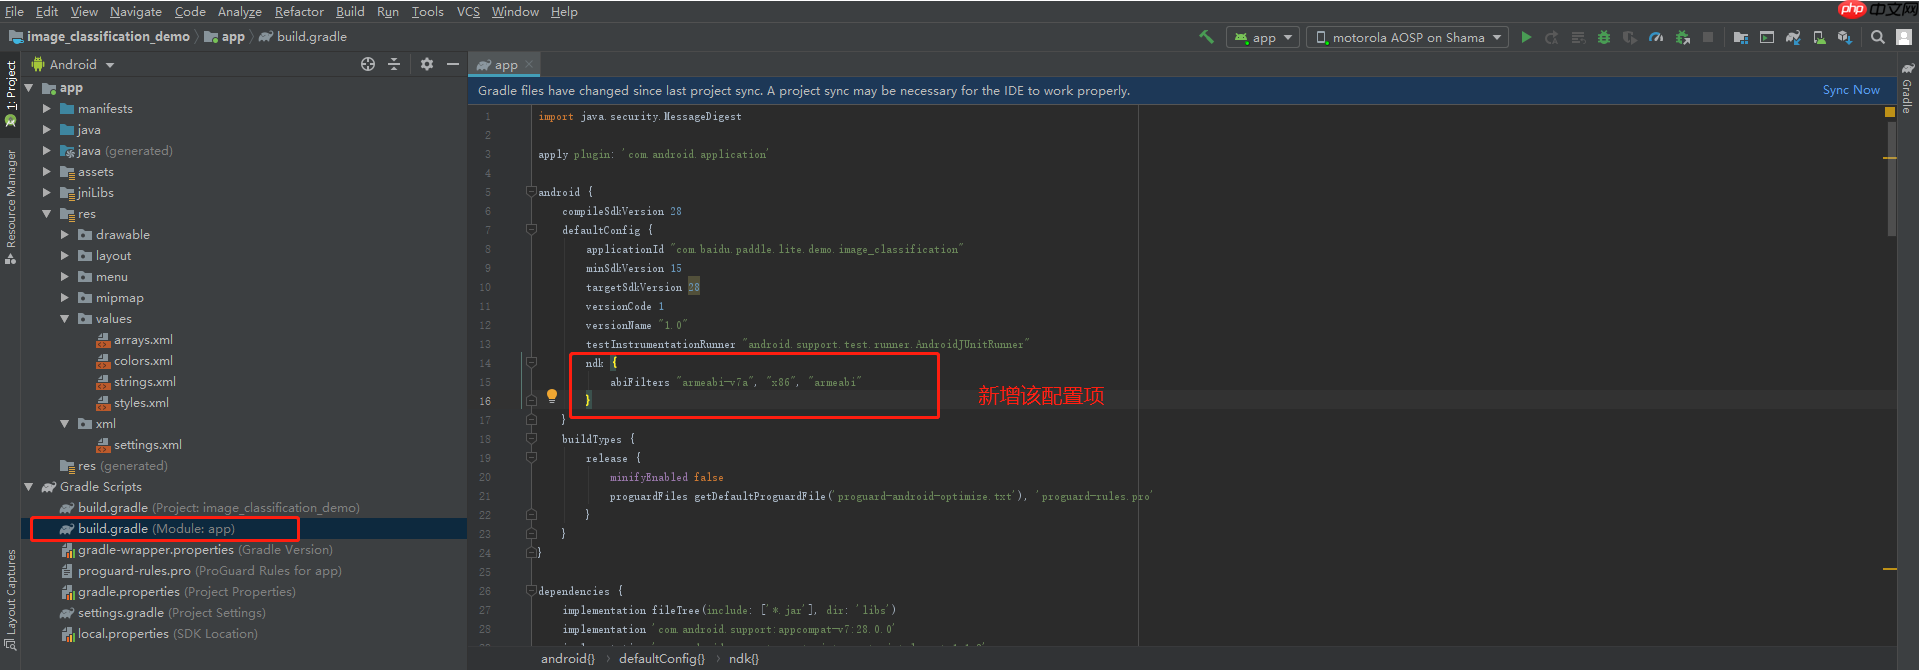Toggle the Resource Manager side panel
This screenshot has height=670, width=1919.
[11, 200]
